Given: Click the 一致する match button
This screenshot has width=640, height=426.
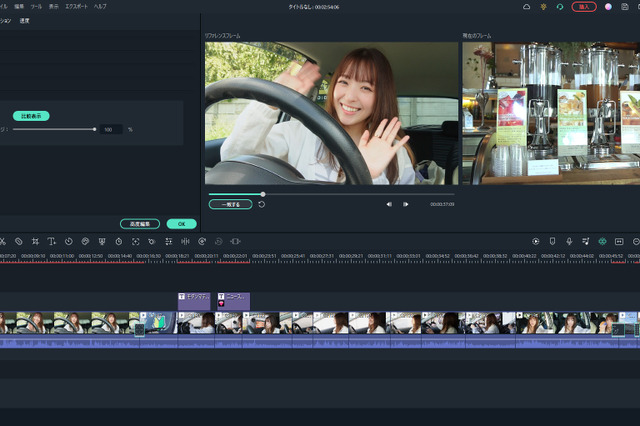Looking at the screenshot, I should [x=231, y=204].
